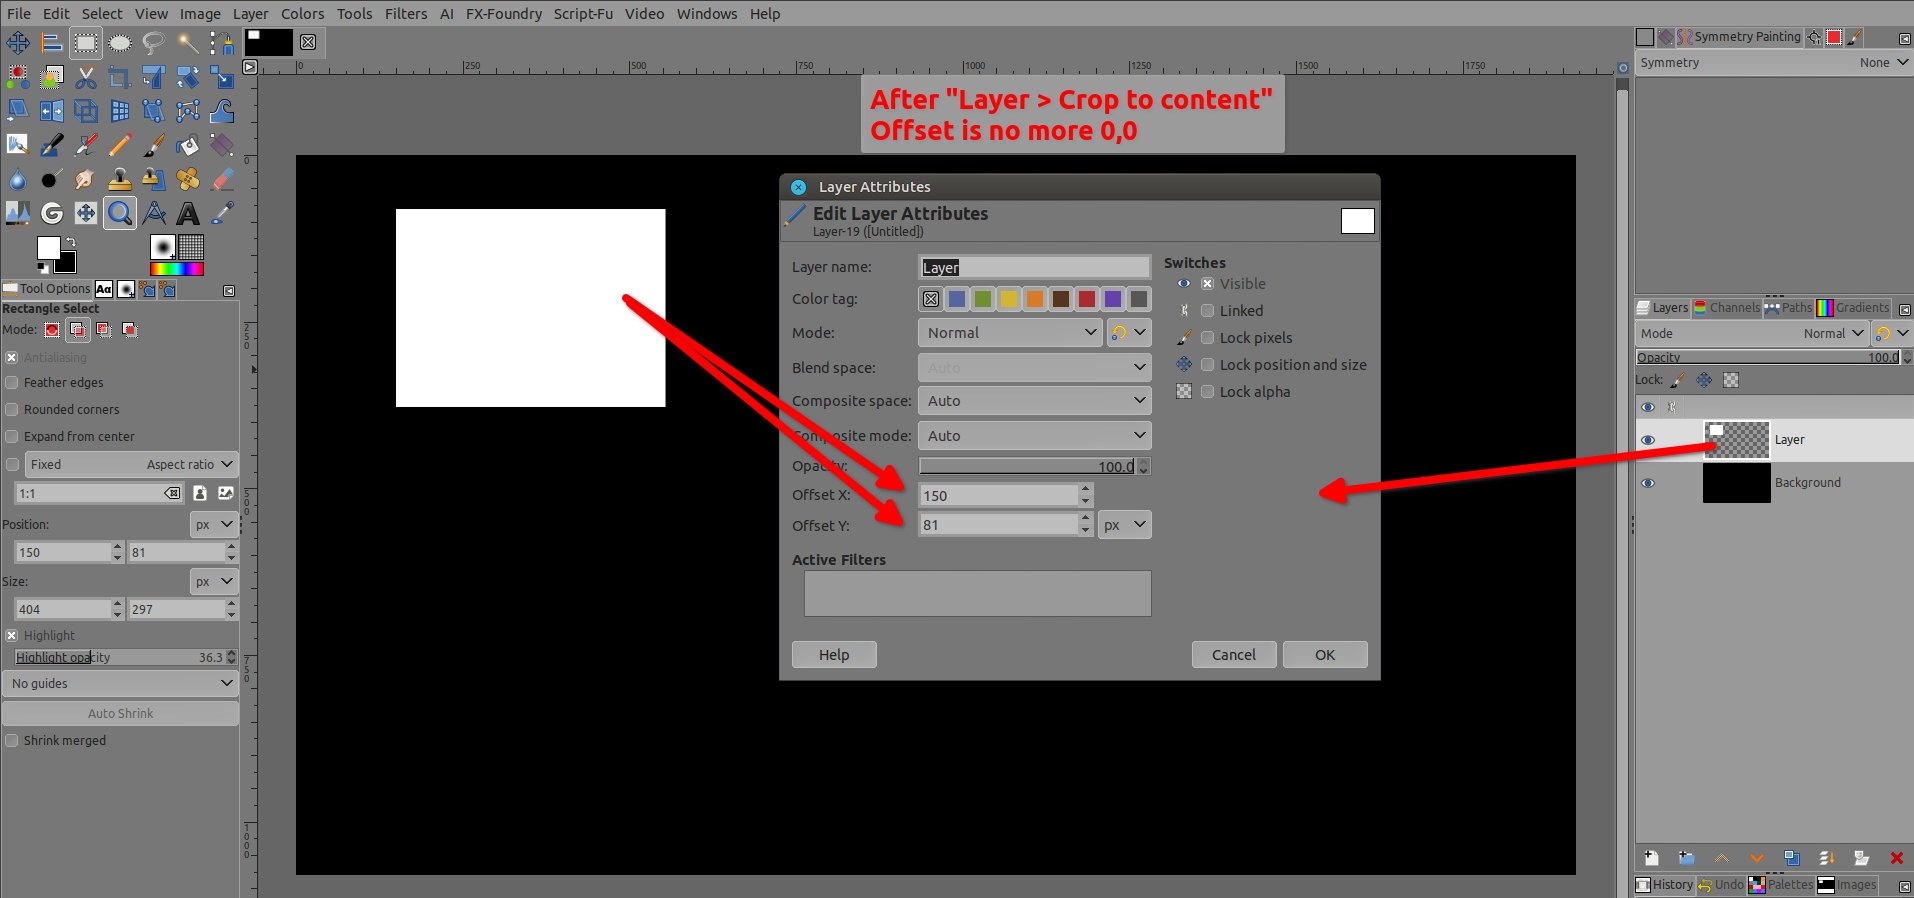This screenshot has width=1914, height=898.
Task: Enable the Lock pixels checkbox
Action: pyautogui.click(x=1207, y=338)
